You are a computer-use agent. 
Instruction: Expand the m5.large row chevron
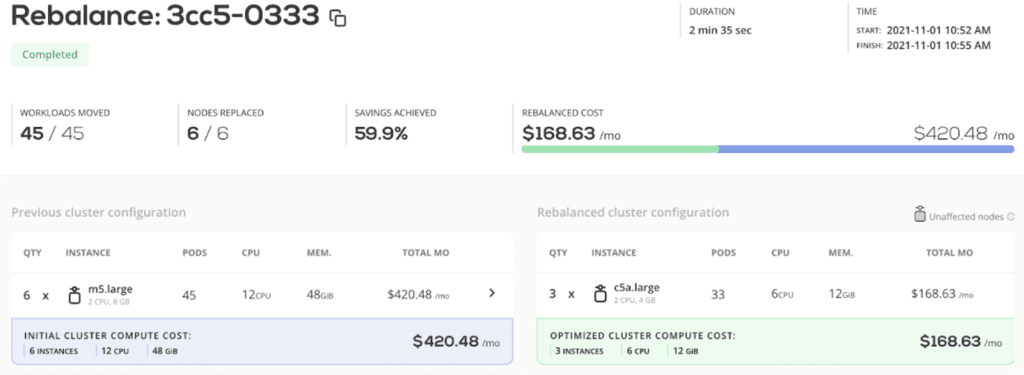492,293
